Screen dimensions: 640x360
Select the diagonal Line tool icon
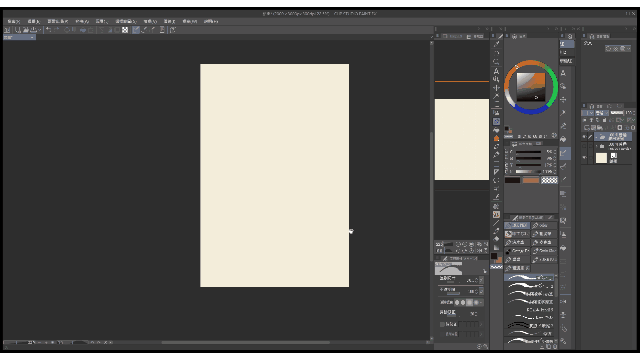(496, 223)
